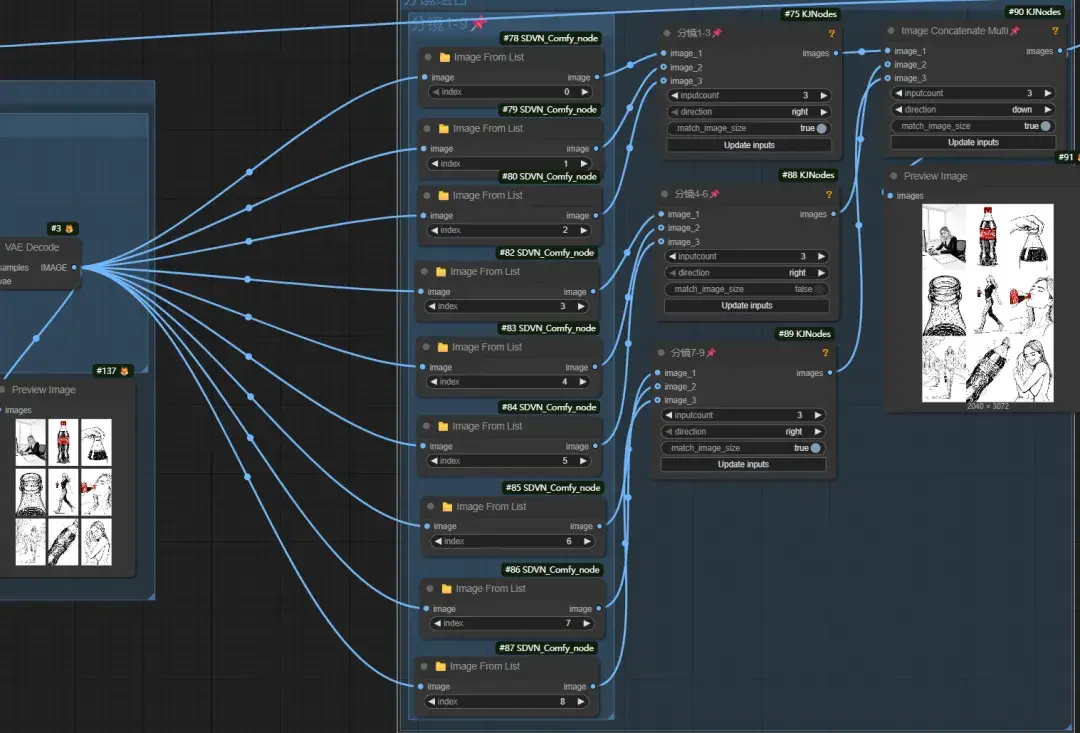Click the images input port of Preview Image #91
Image resolution: width=1080 pixels, height=733 pixels.
pos(889,196)
